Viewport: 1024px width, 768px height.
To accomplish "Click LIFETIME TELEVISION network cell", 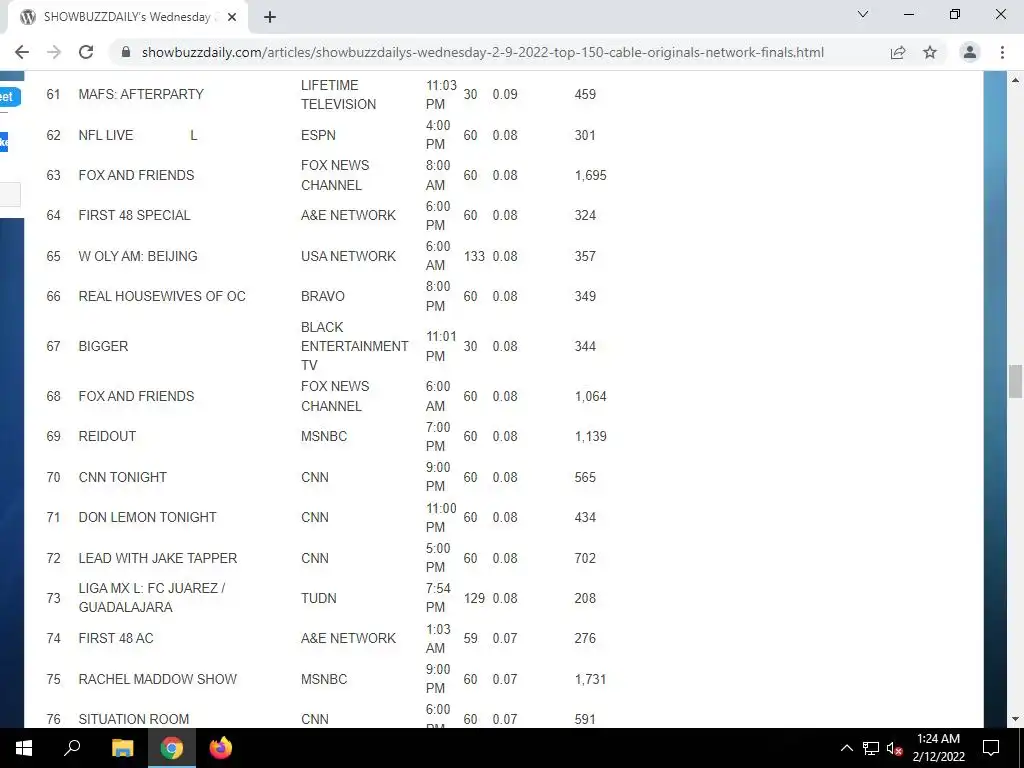I will pyautogui.click(x=338, y=95).
